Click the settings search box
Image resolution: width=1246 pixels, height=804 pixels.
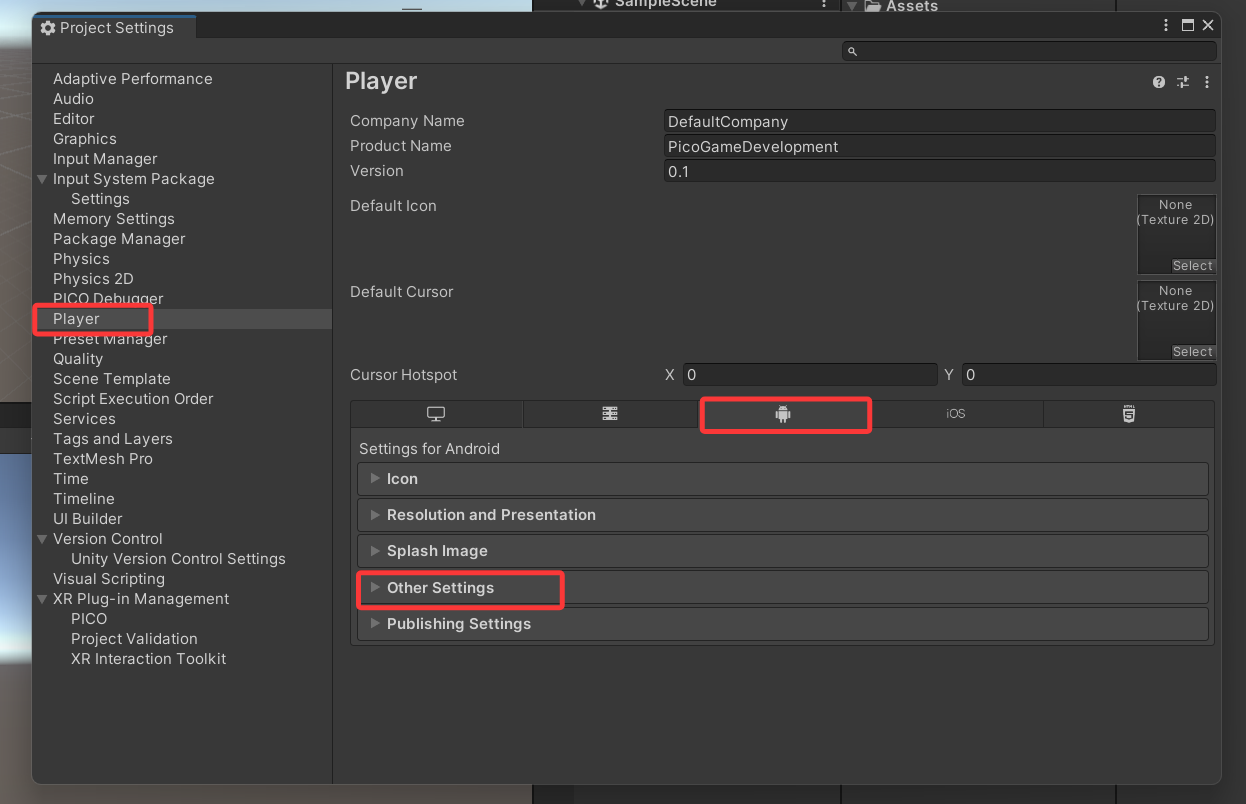coord(1029,51)
